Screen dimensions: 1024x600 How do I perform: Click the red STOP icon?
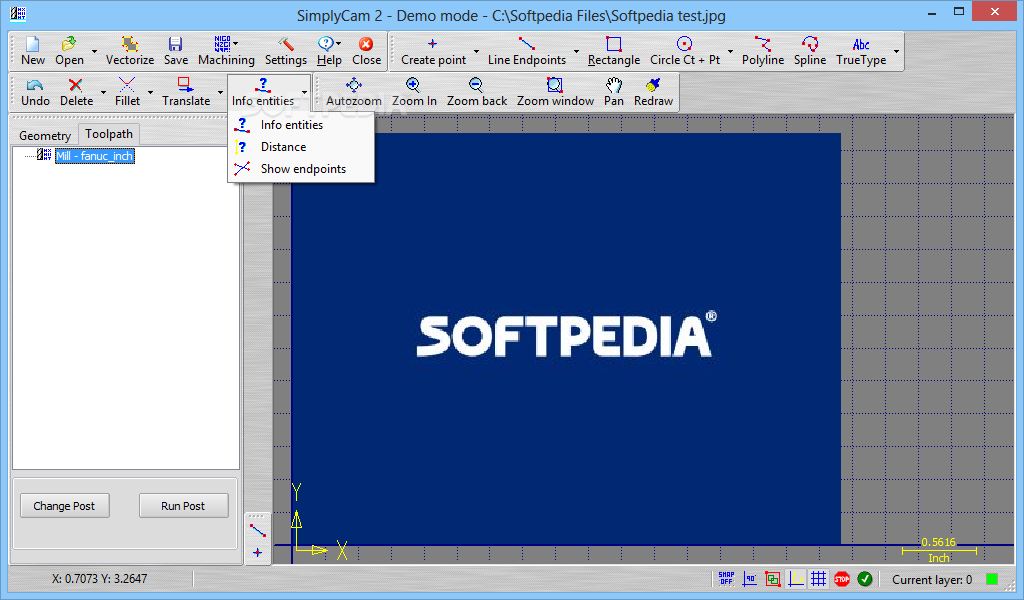coord(842,578)
